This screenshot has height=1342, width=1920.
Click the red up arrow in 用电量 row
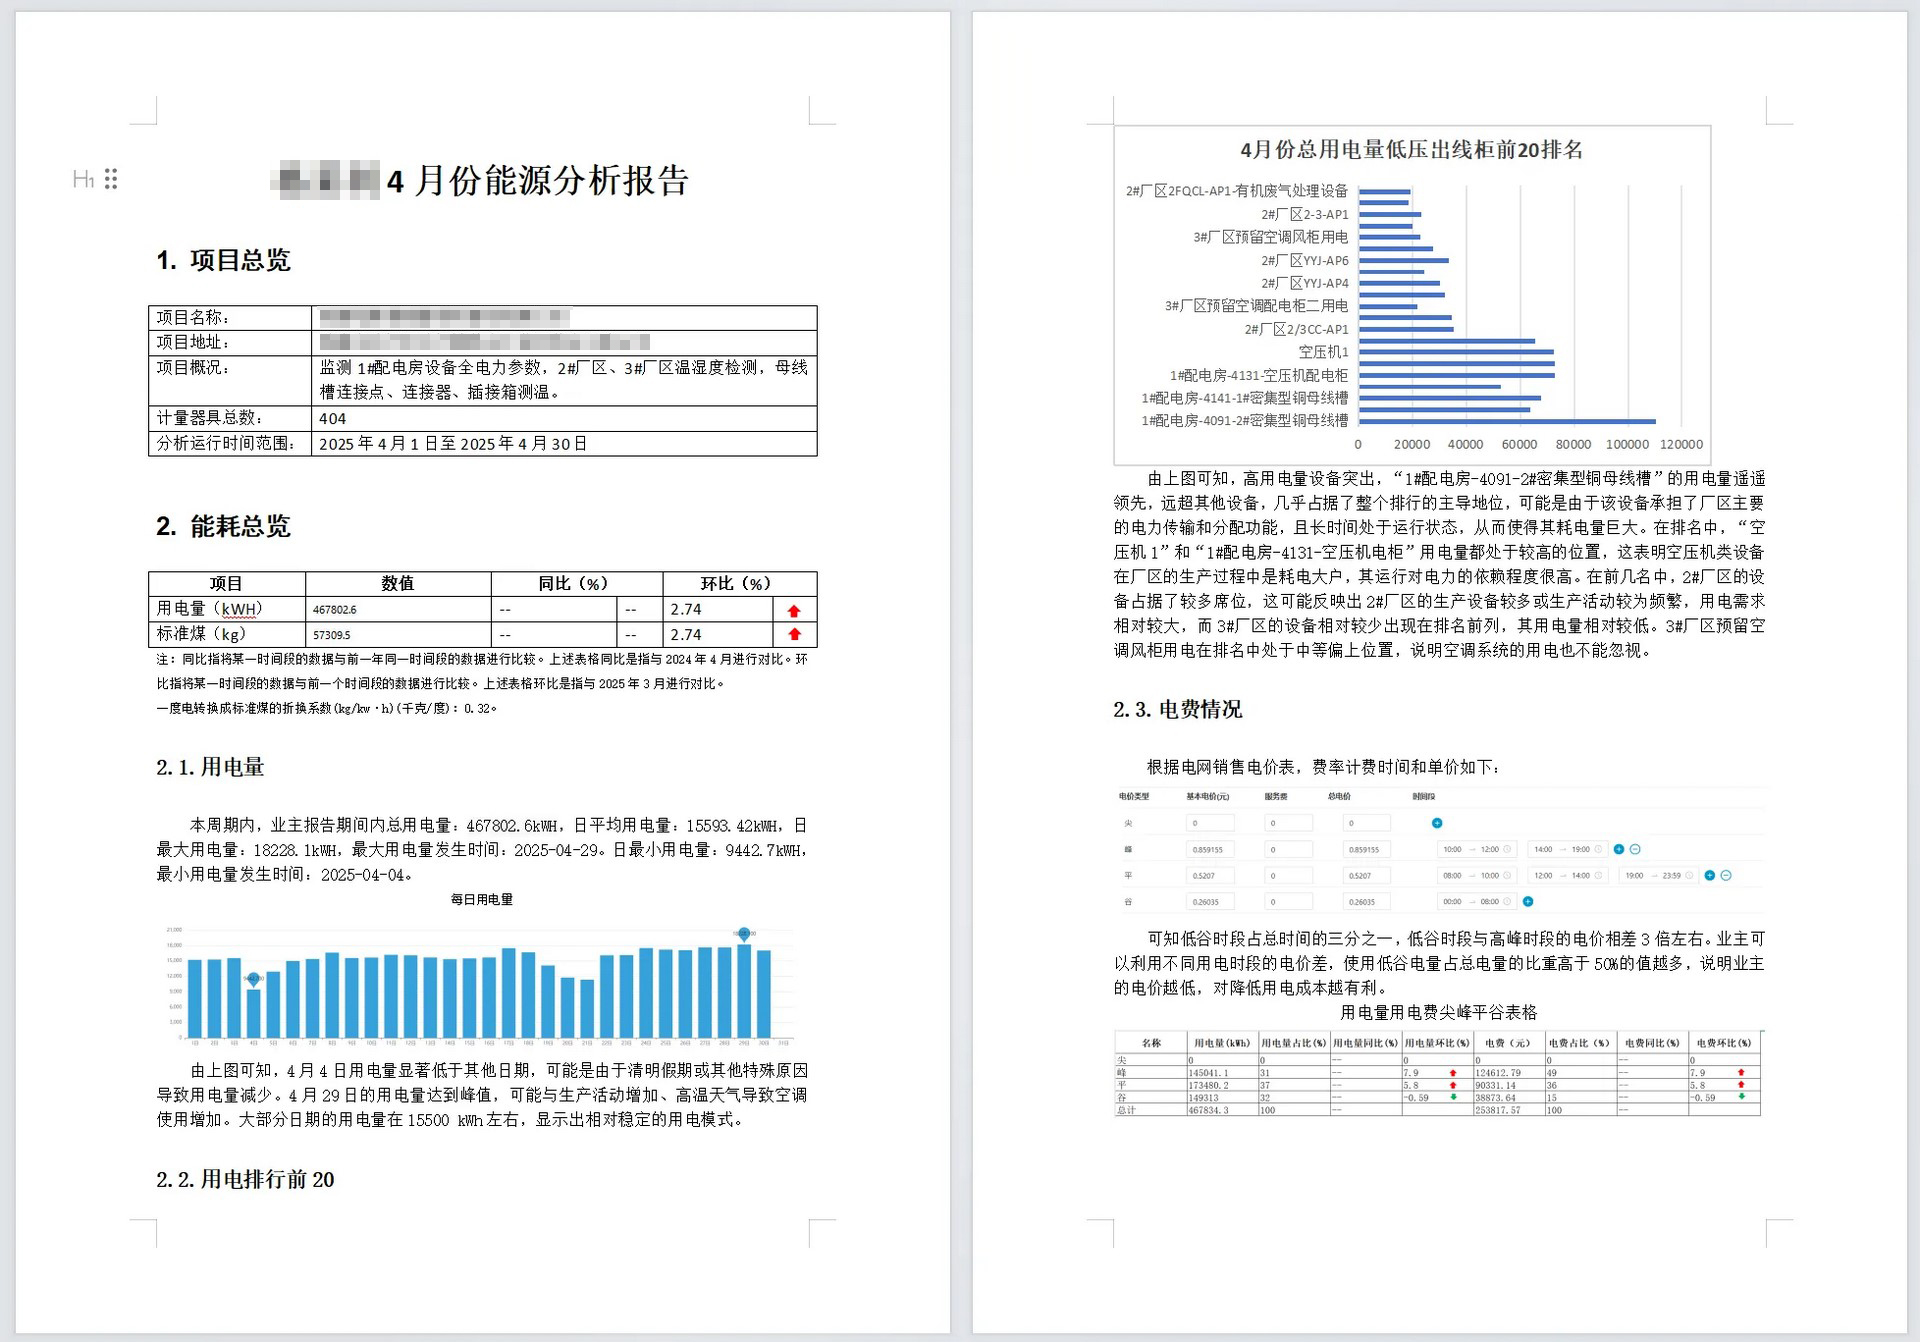[794, 610]
